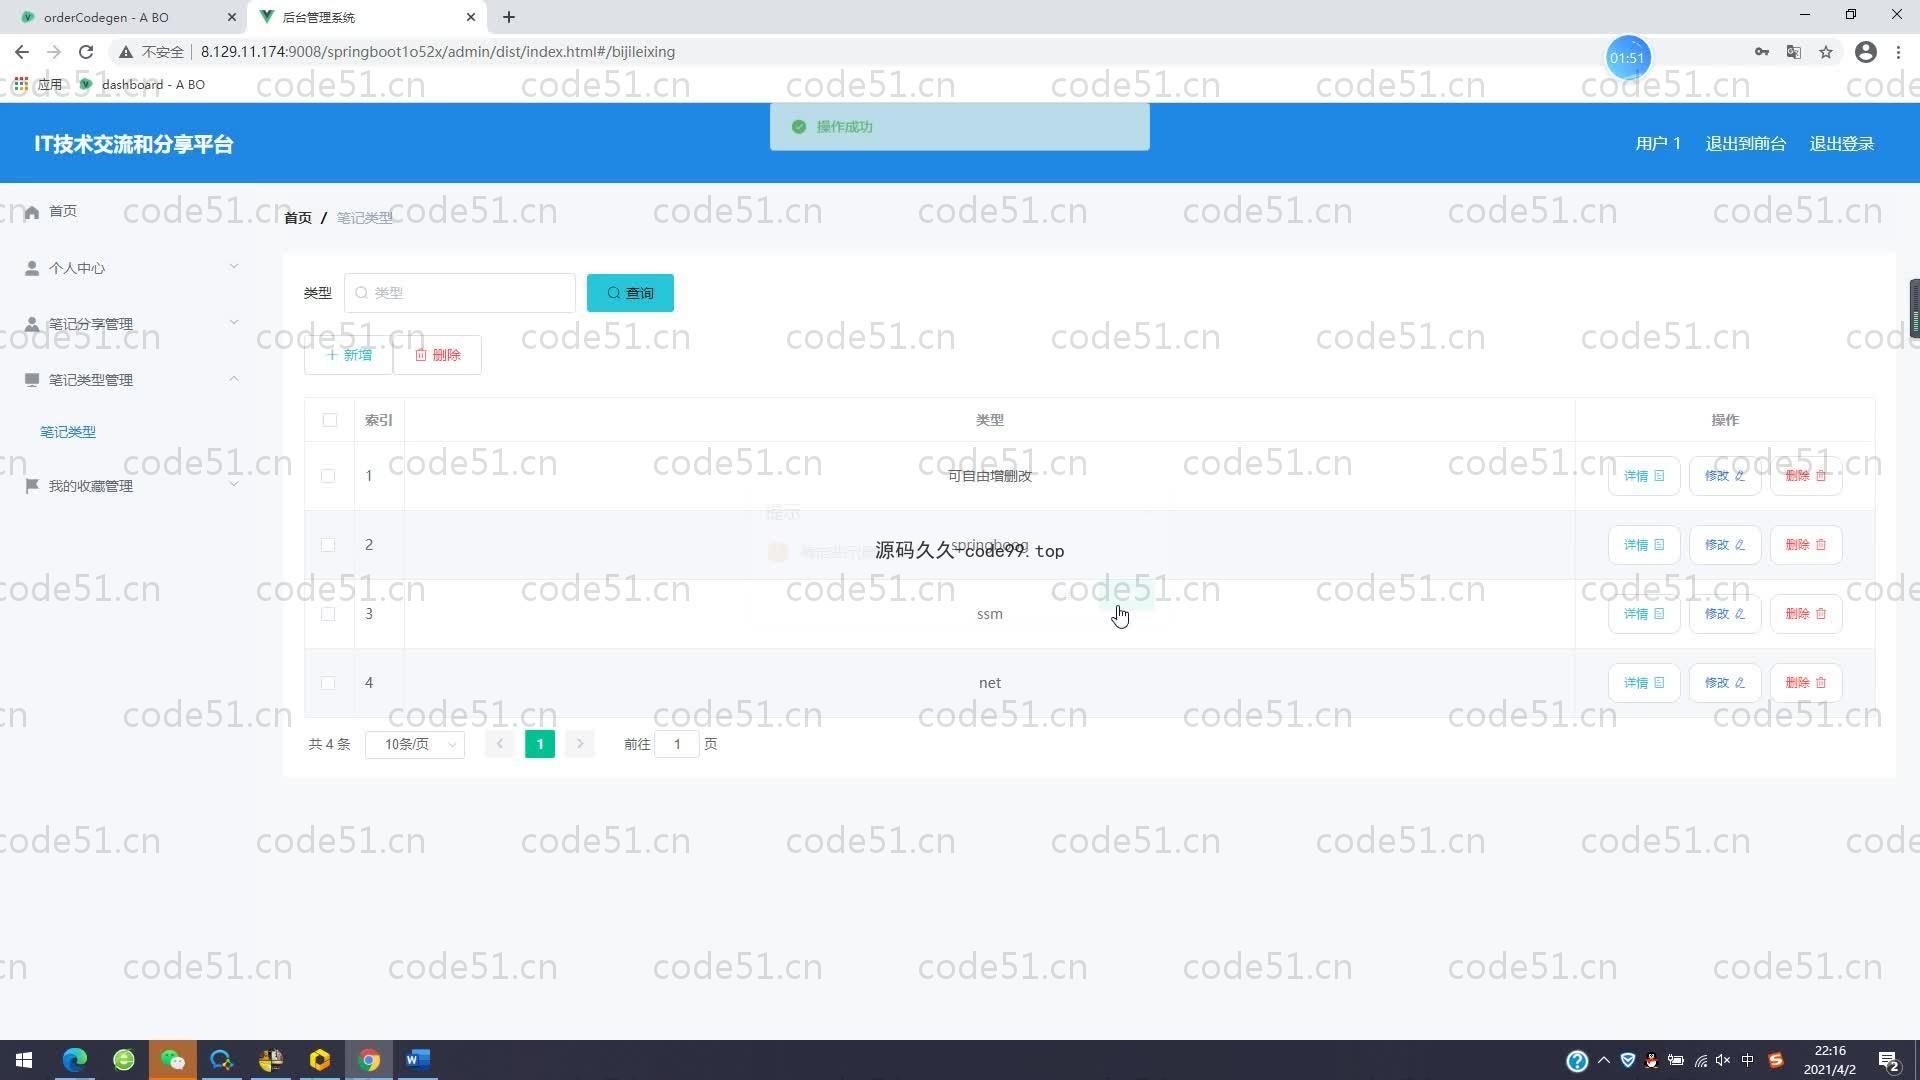
Task: Click 删除 button for the net row
Action: (1805, 683)
